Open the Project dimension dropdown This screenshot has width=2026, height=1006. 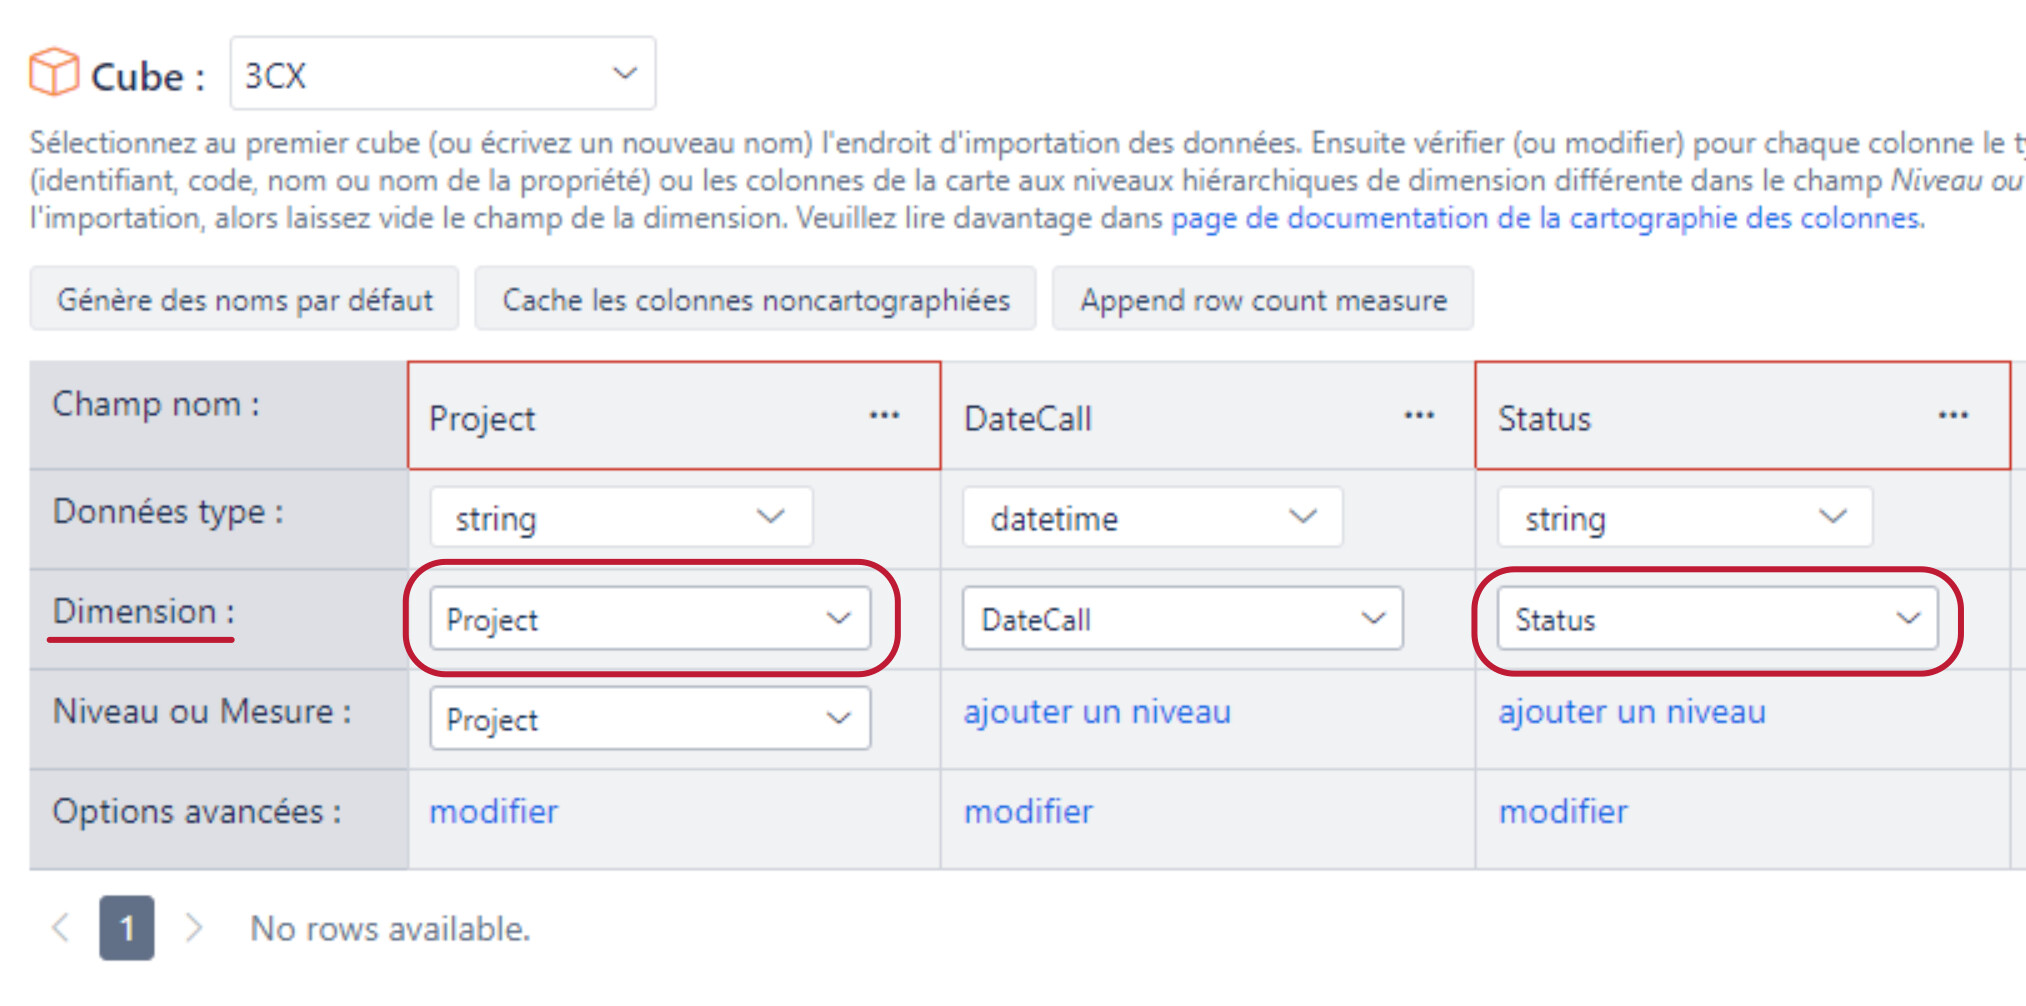tap(650, 618)
